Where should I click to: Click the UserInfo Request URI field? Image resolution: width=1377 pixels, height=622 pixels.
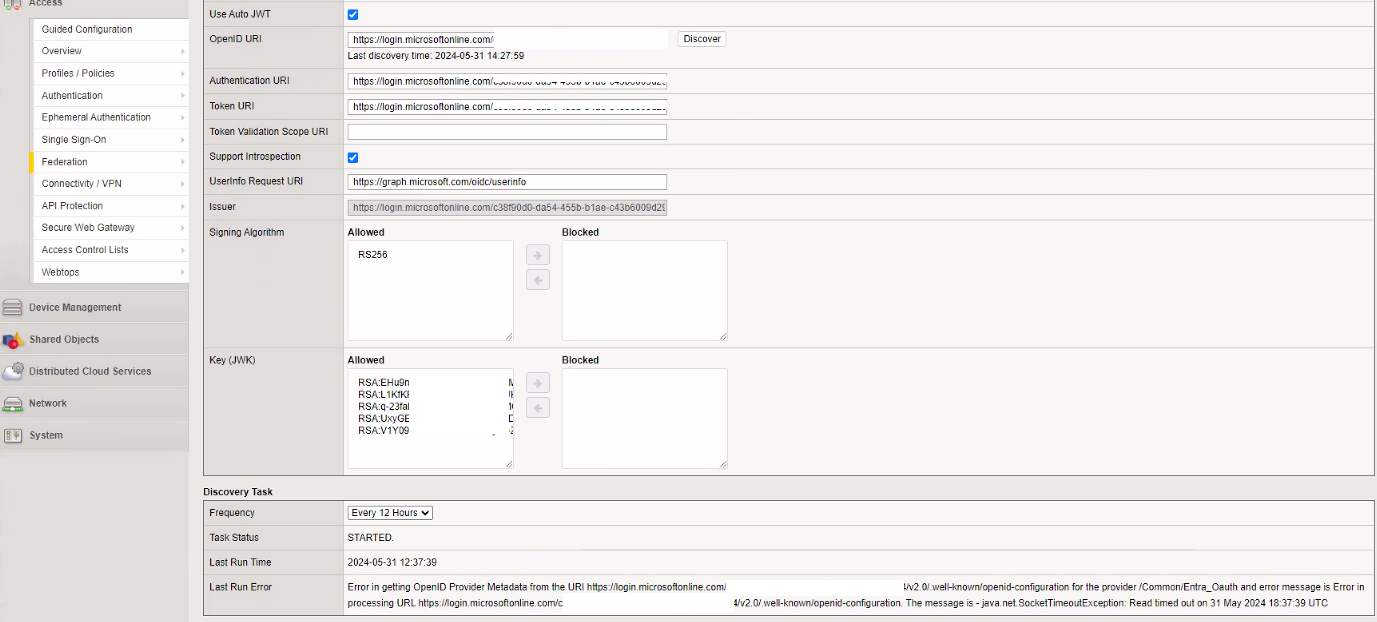(x=507, y=182)
